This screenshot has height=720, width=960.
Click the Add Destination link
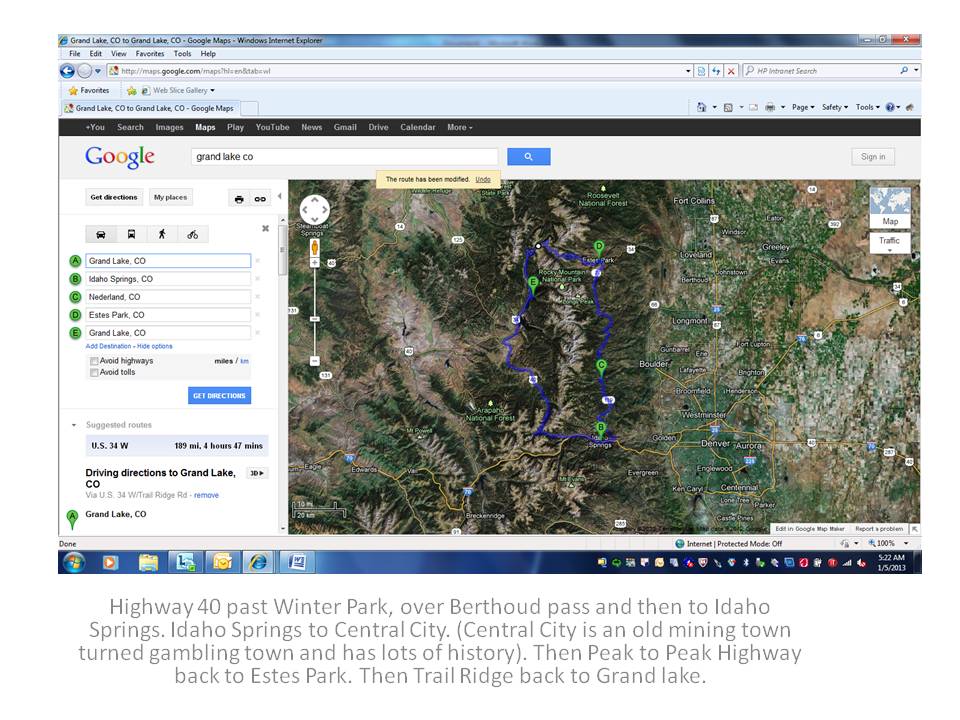point(108,347)
